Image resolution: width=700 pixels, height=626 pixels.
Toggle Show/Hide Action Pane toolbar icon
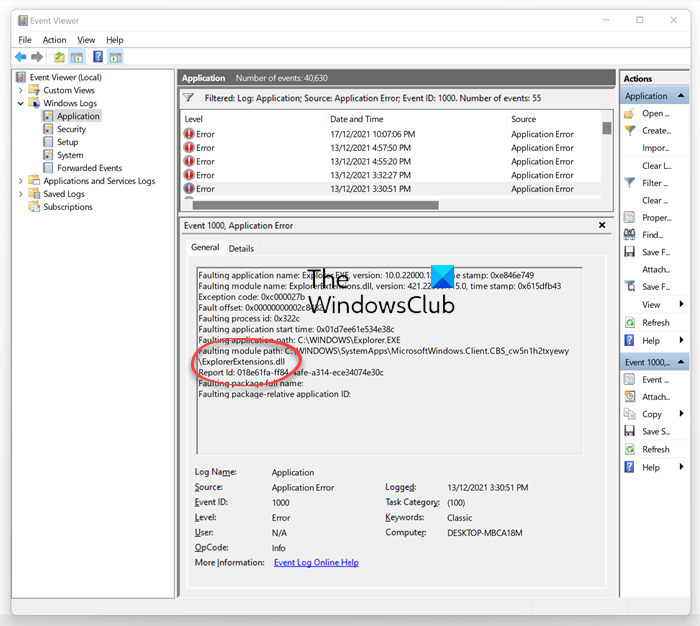[116, 57]
